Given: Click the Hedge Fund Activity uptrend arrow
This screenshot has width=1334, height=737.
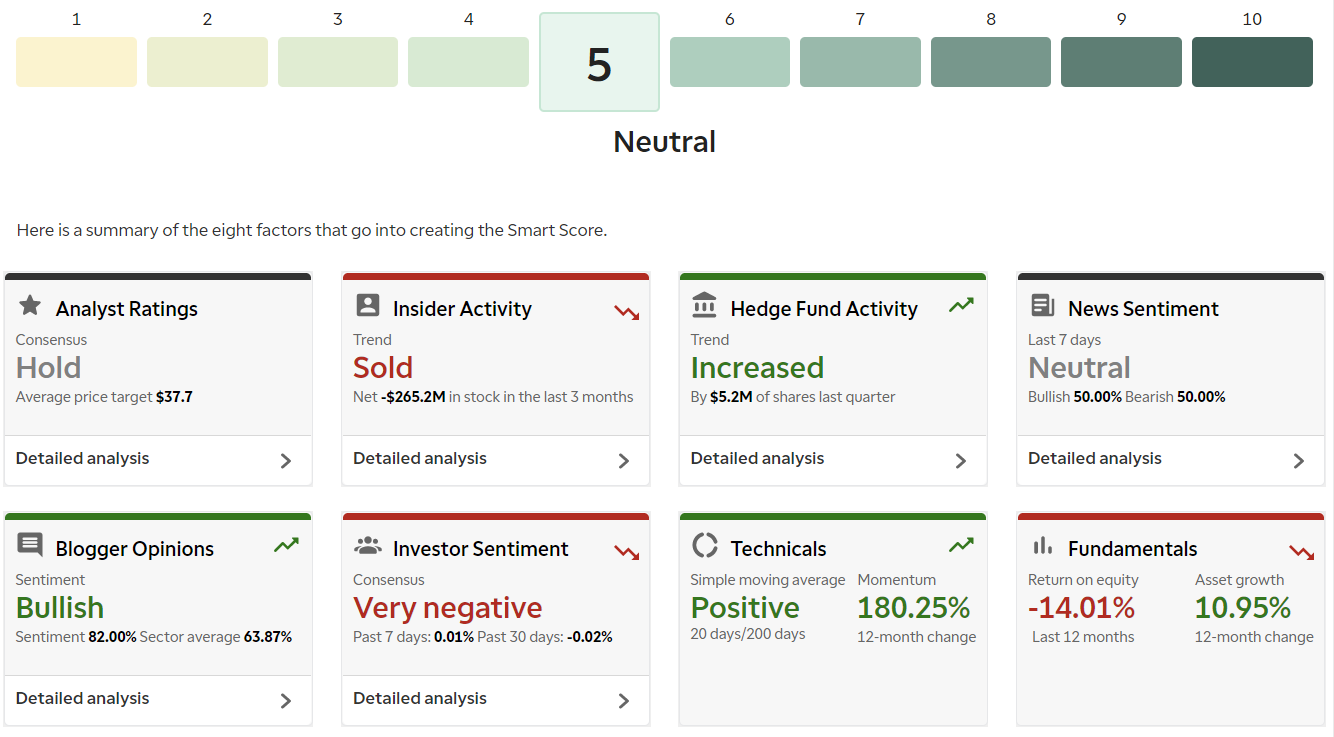Looking at the screenshot, I should pos(961,306).
